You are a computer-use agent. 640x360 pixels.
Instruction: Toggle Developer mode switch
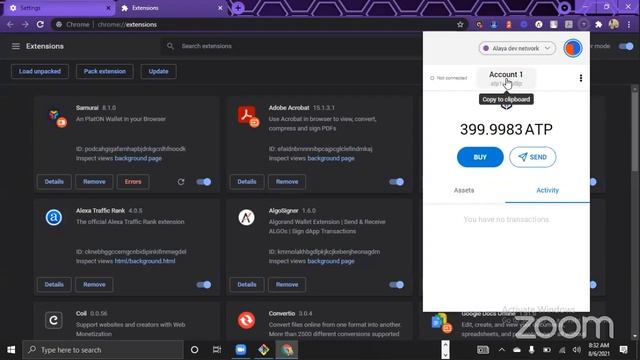[626, 46]
